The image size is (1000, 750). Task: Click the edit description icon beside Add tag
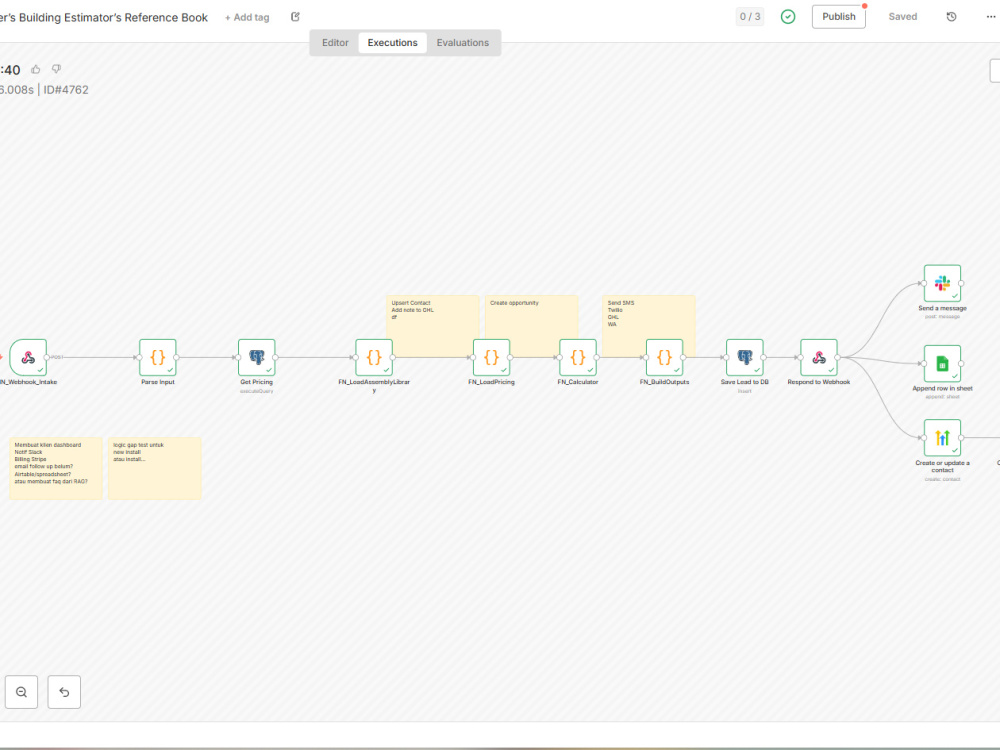[295, 17]
